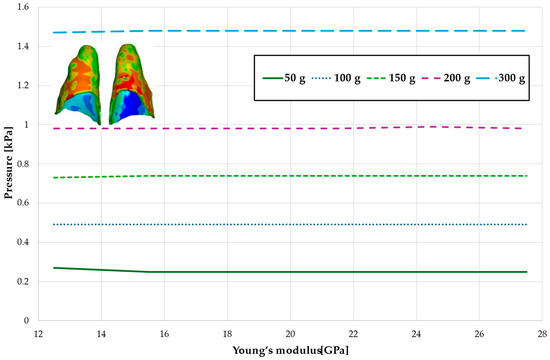Click the '100 g' legend entry

pyautogui.click(x=336, y=78)
